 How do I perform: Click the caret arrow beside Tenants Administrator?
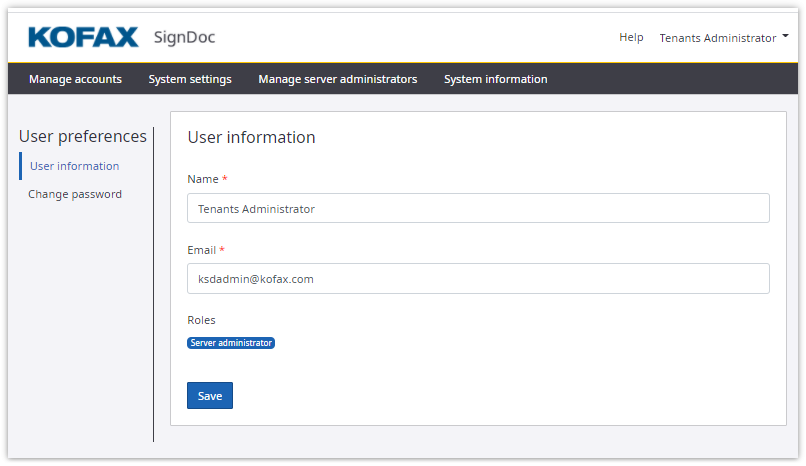(785, 37)
